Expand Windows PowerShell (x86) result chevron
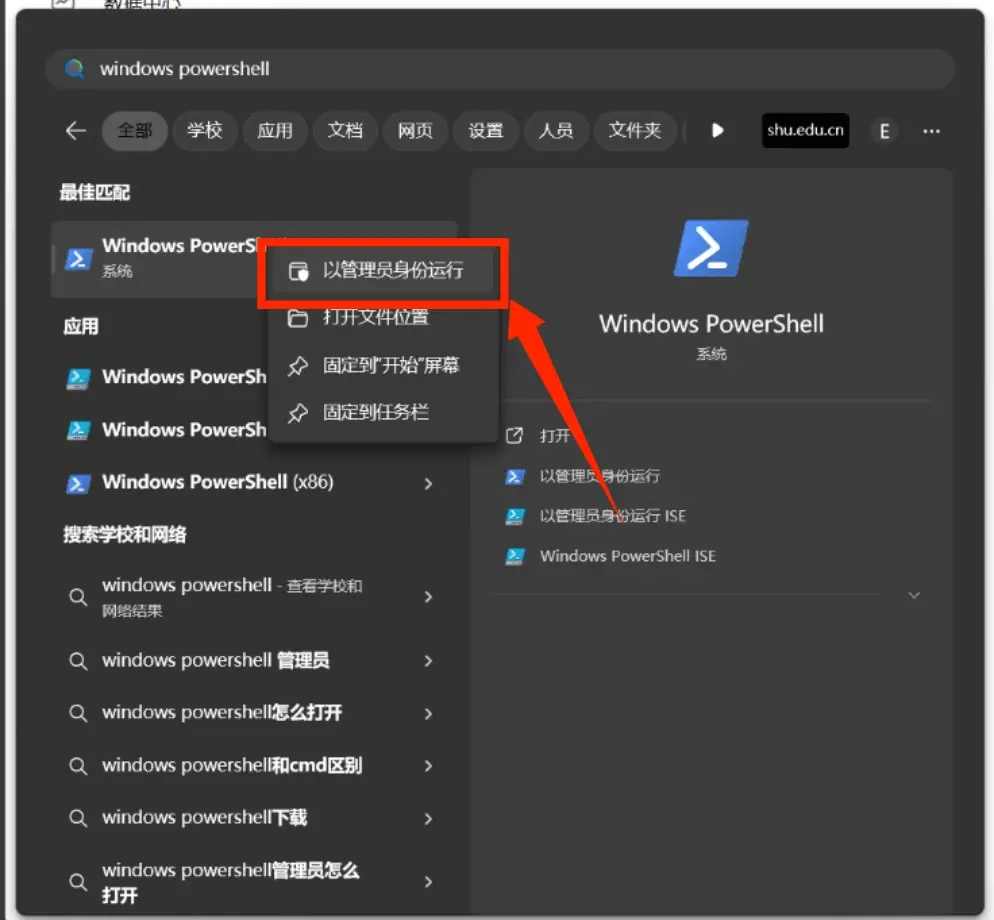This screenshot has width=994, height=920. (x=429, y=484)
